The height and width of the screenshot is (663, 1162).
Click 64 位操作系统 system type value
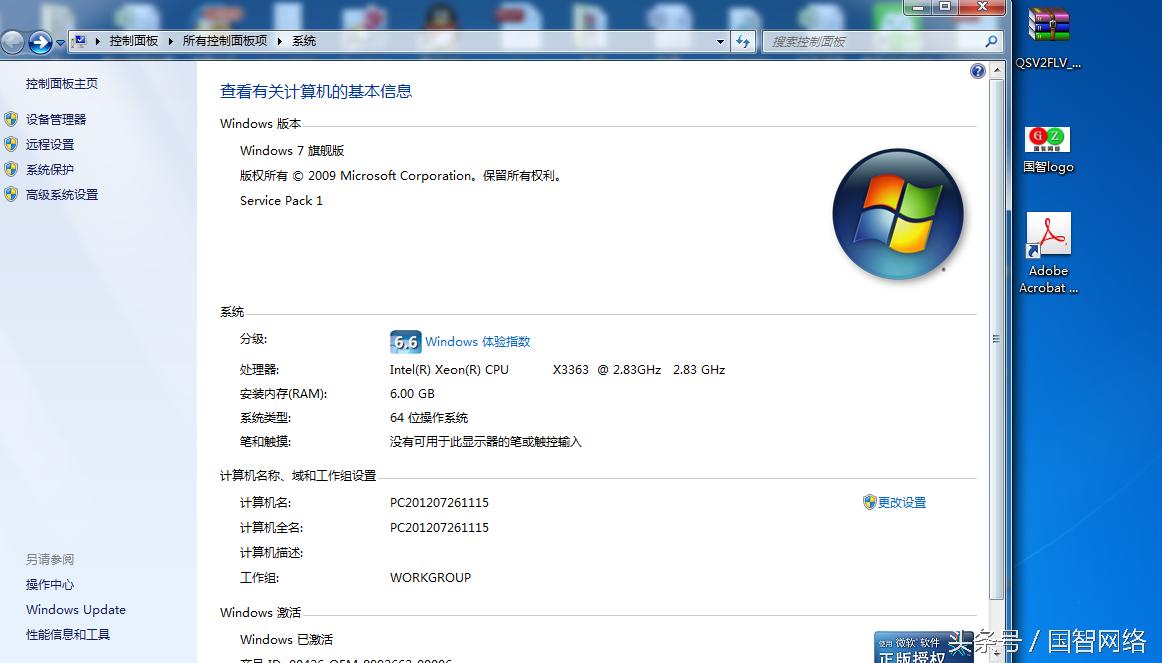[x=429, y=418]
